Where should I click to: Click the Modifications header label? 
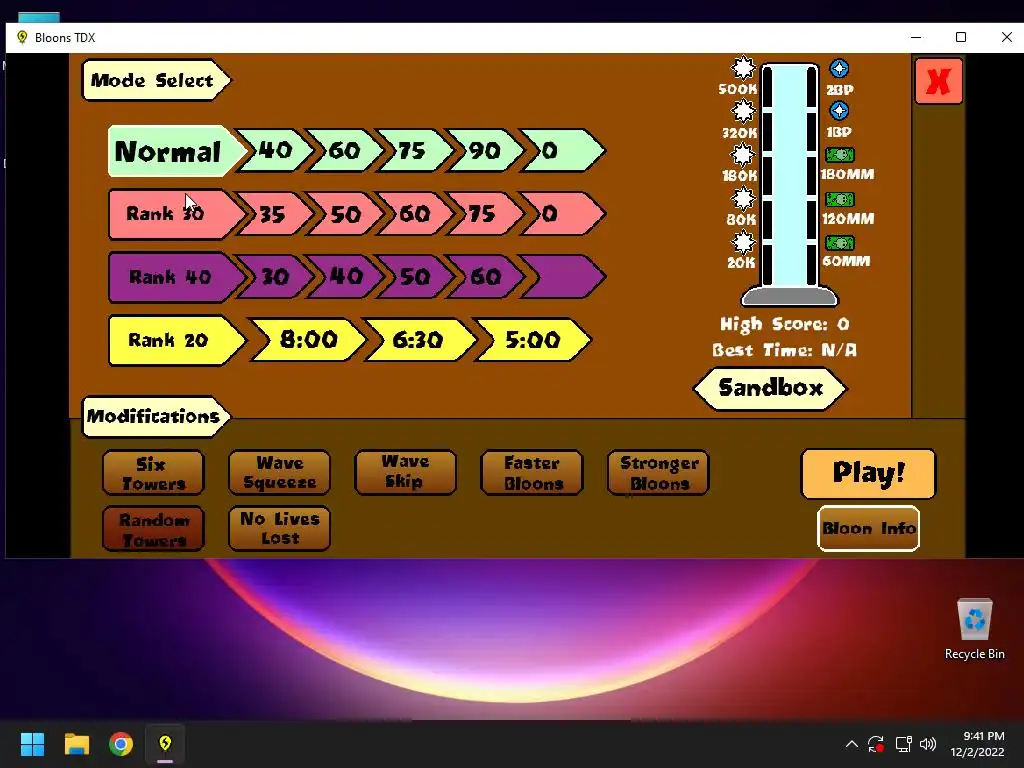tap(155, 416)
